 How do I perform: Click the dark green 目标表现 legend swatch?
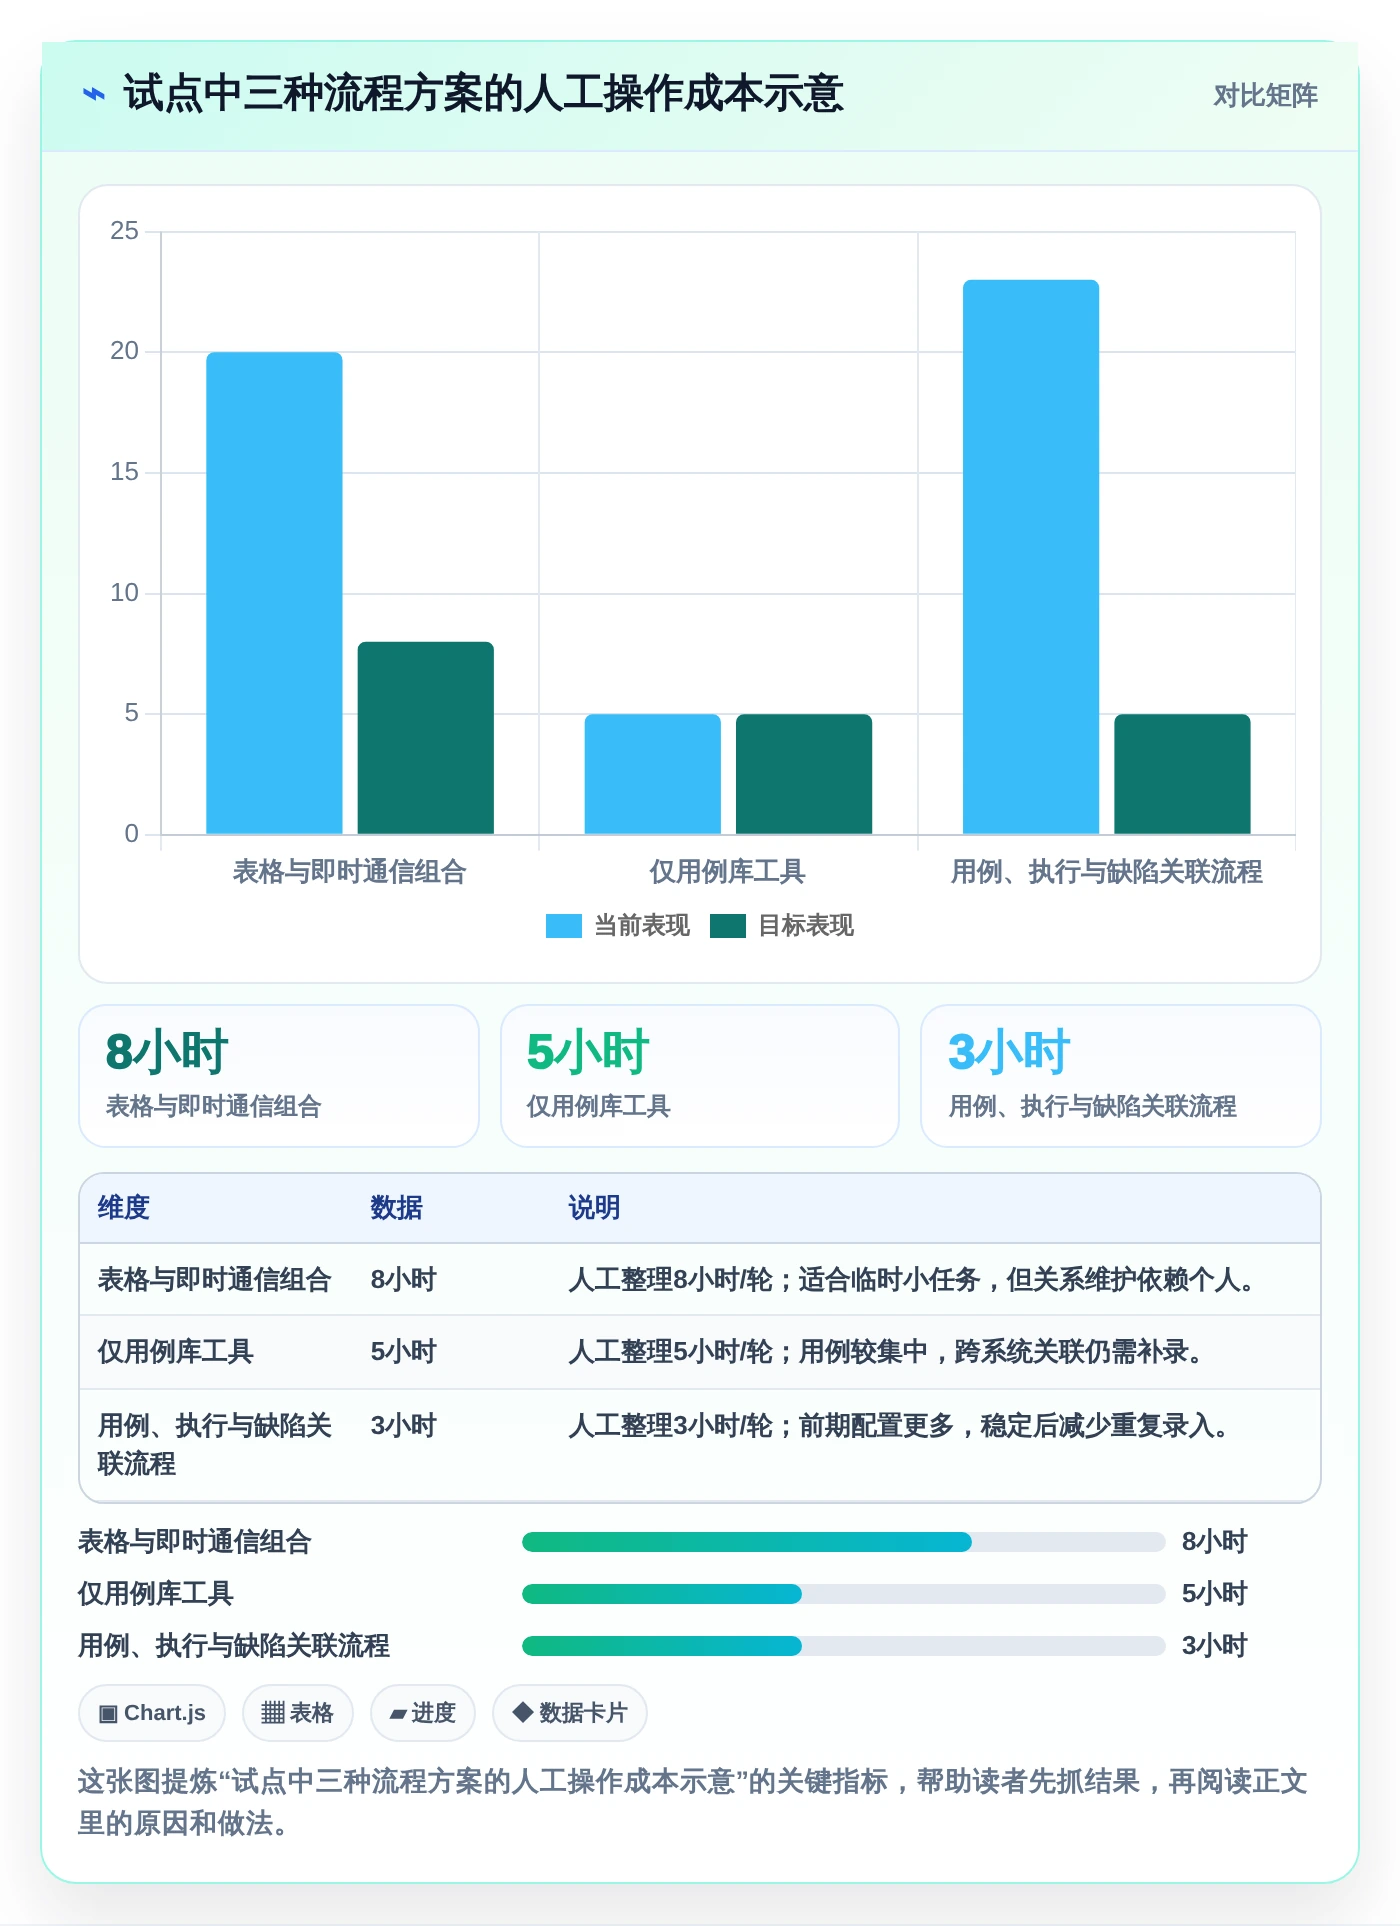728,926
